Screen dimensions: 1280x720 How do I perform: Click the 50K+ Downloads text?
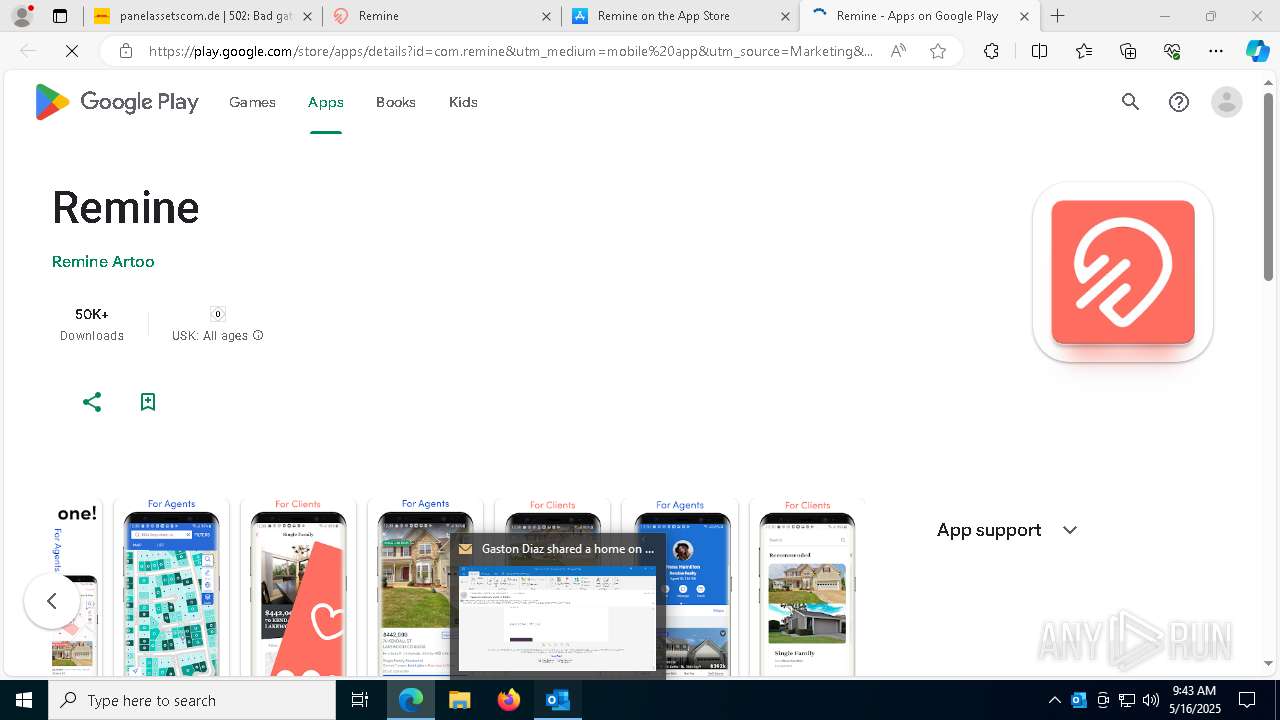[x=92, y=324]
